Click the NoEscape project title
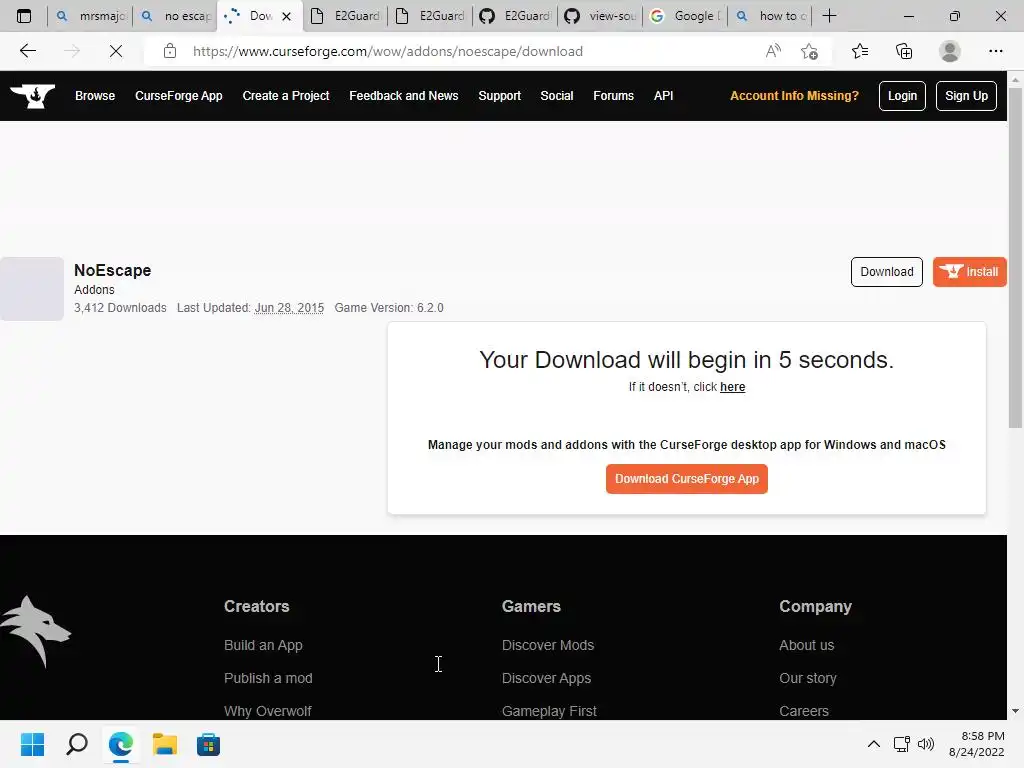Image resolution: width=1024 pixels, height=768 pixels. (112, 270)
